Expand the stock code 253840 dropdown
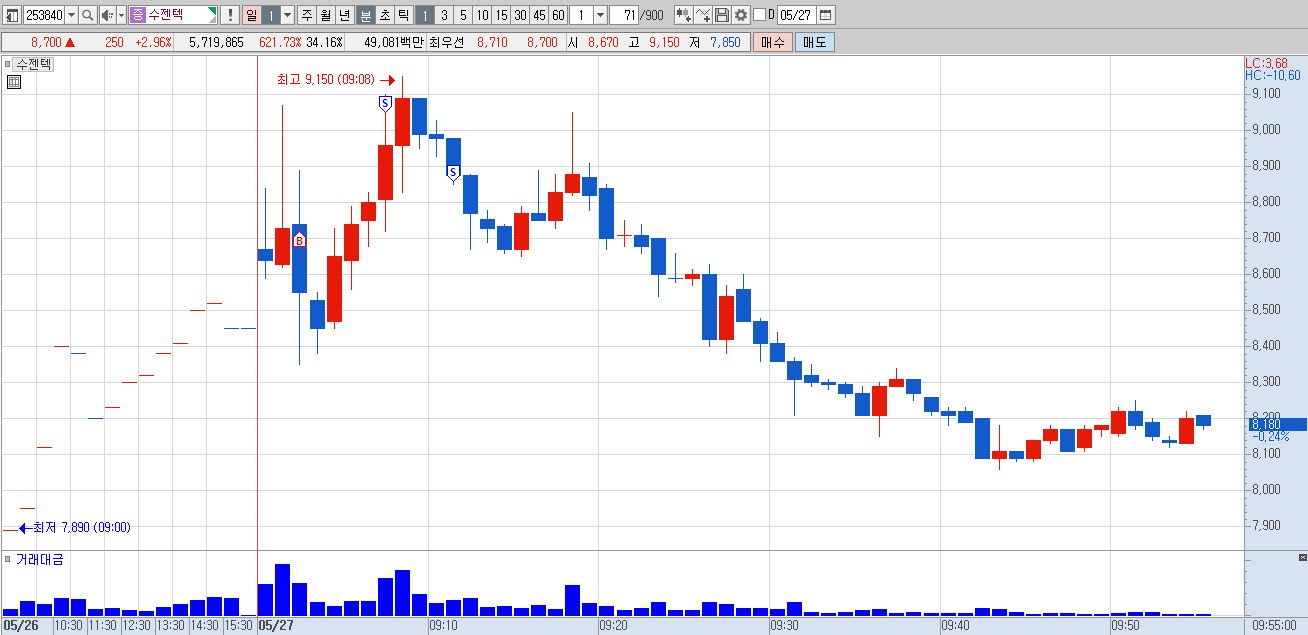 pos(71,15)
